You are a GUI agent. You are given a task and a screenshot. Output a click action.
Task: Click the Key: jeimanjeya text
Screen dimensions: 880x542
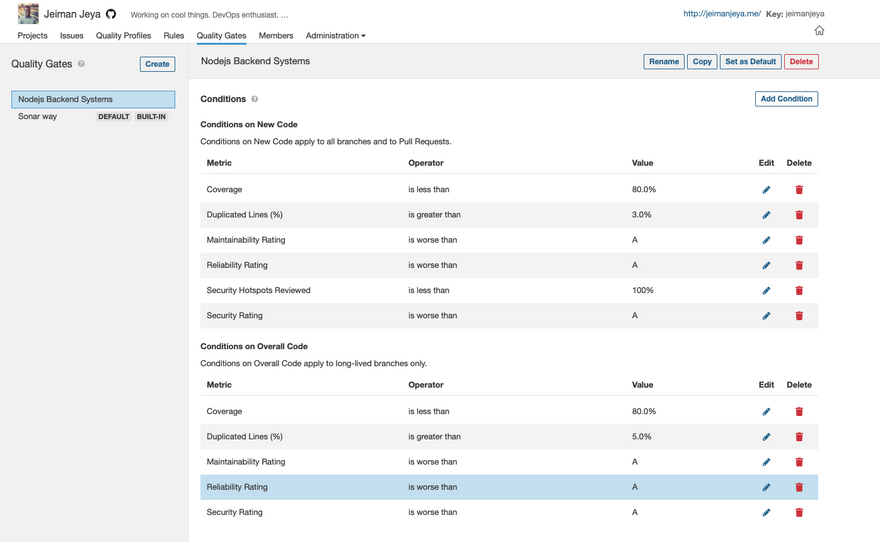pos(795,13)
